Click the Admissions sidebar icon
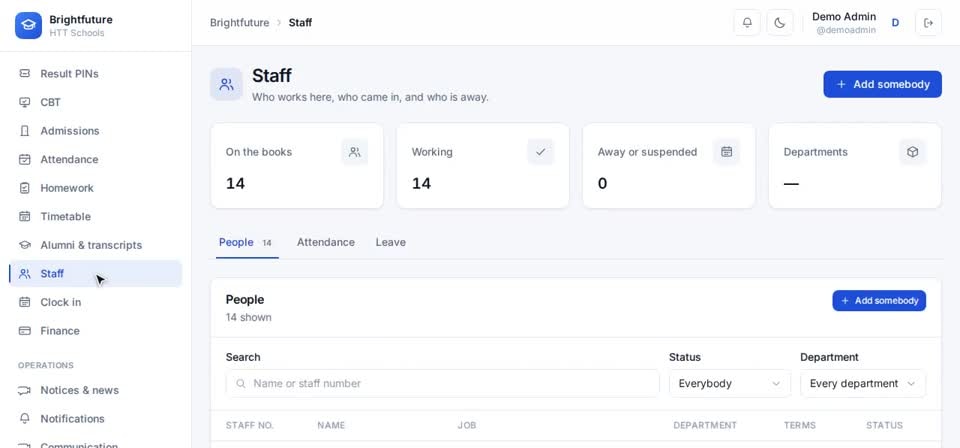The width and height of the screenshot is (960, 448). 24,131
